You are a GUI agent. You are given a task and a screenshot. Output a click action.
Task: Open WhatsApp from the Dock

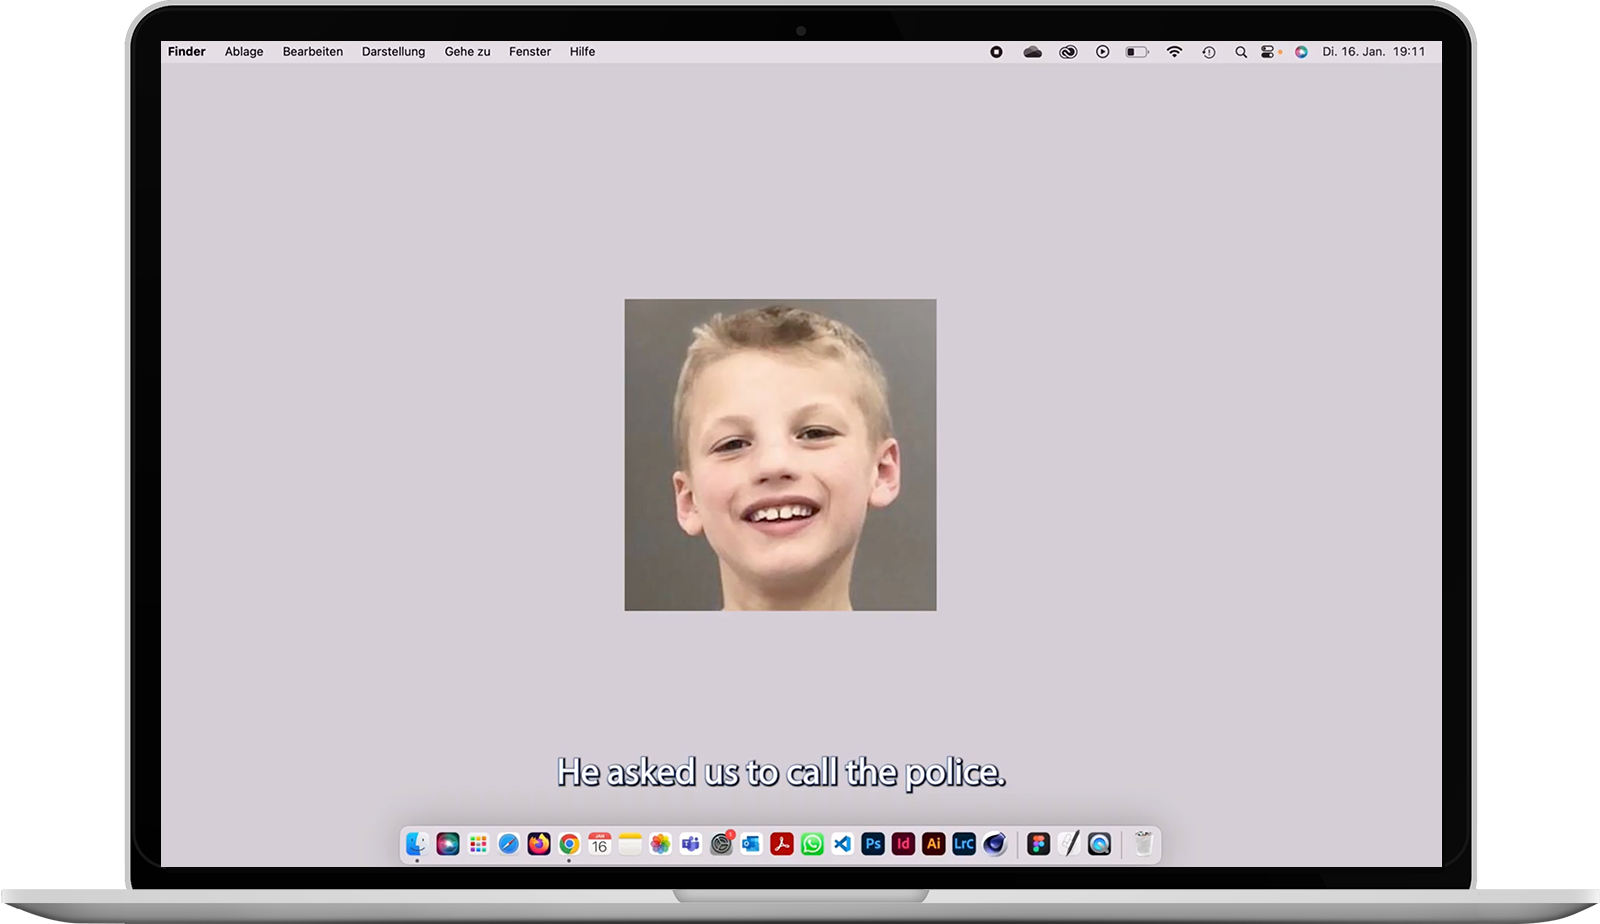point(812,844)
